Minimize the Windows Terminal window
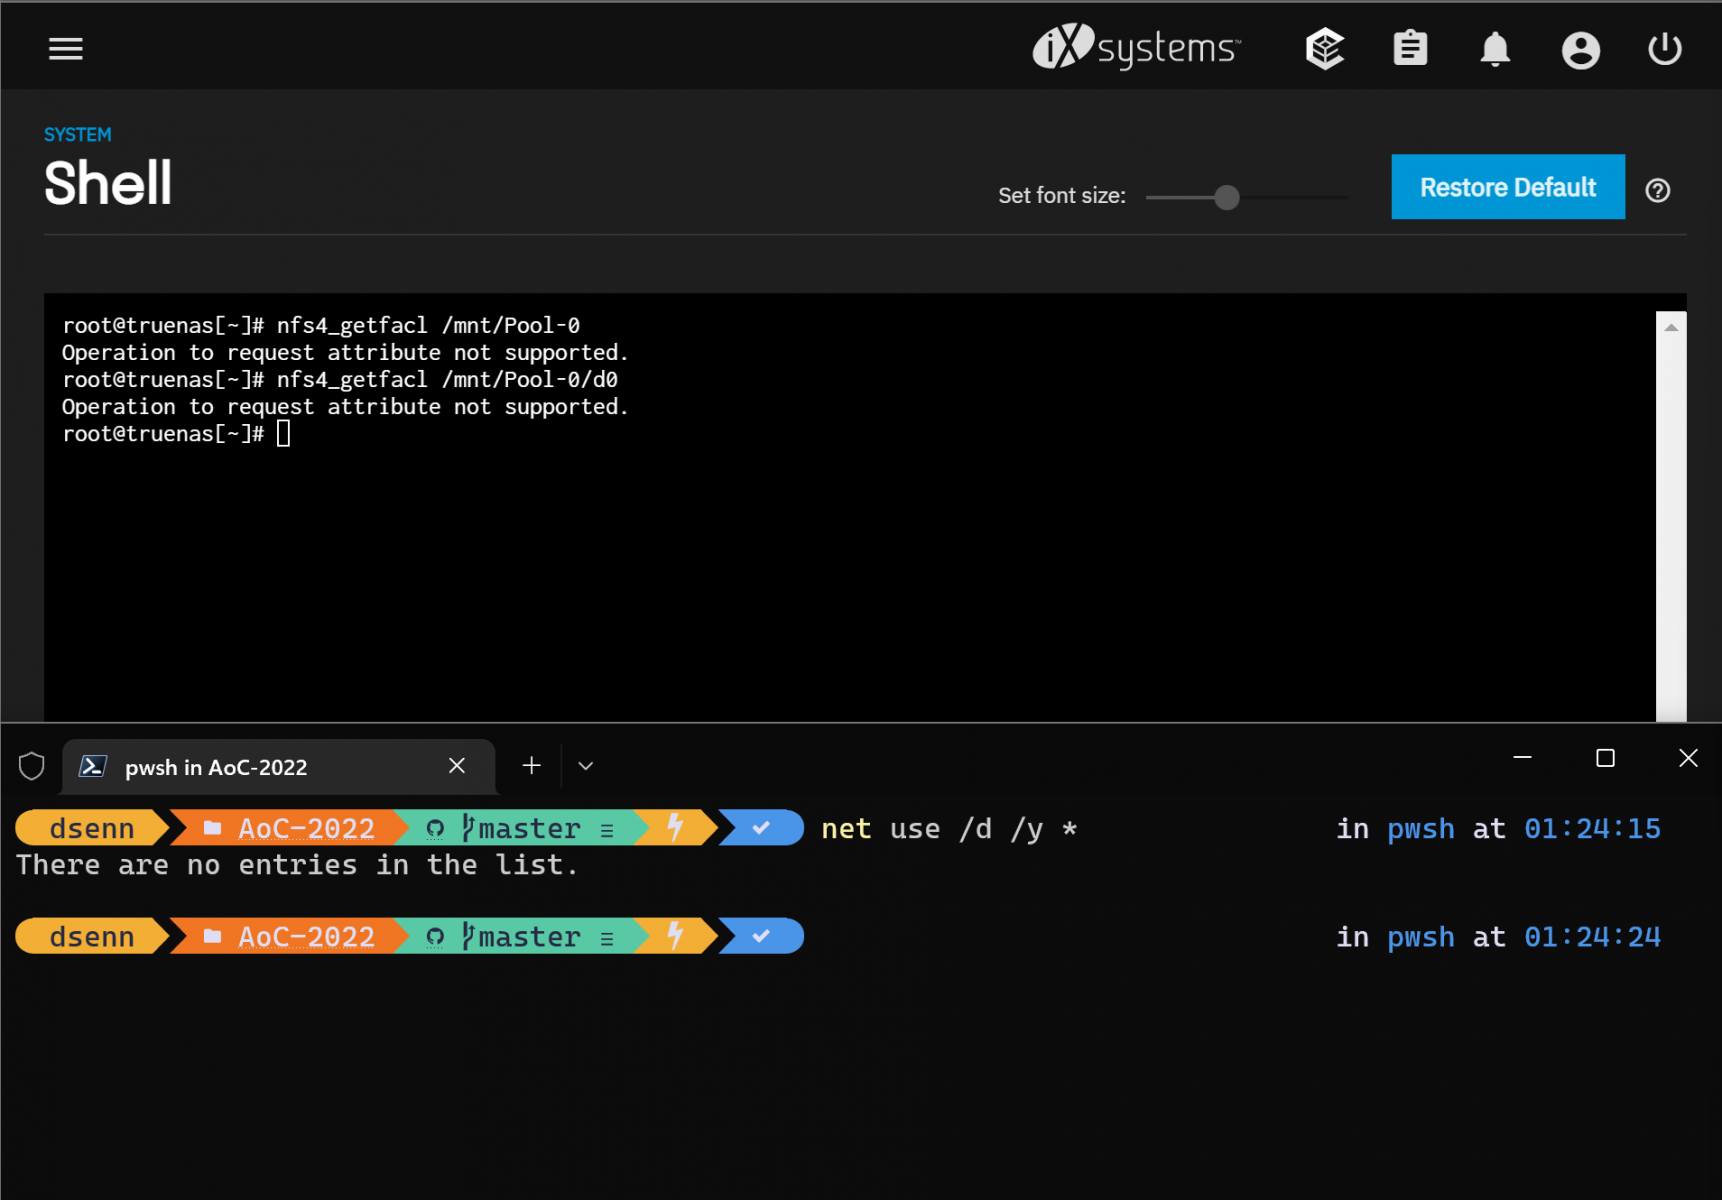 (x=1522, y=758)
